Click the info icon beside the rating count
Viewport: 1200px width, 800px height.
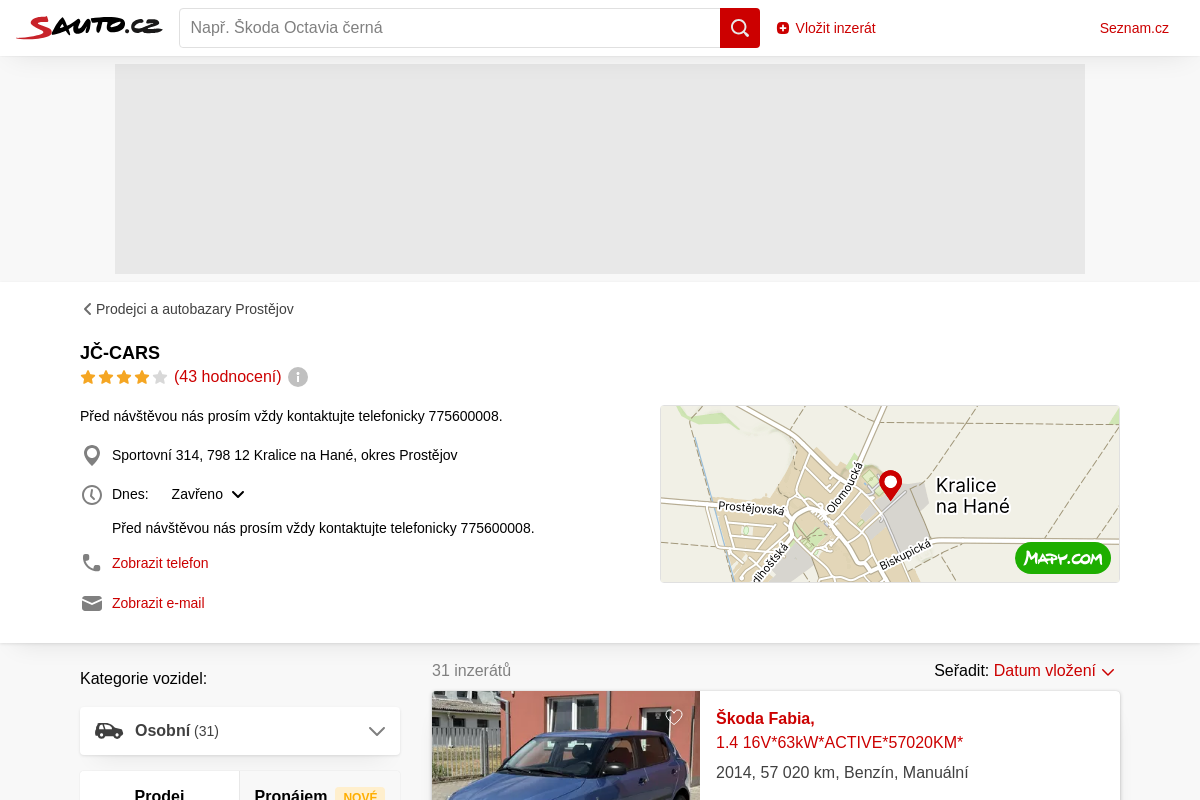(x=298, y=377)
